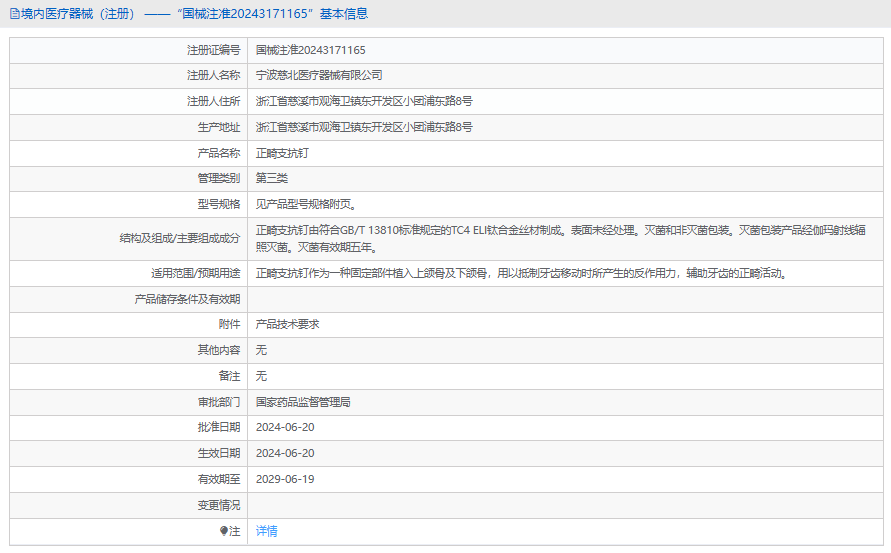Select the product name 正畸支抗钉

click(283, 153)
